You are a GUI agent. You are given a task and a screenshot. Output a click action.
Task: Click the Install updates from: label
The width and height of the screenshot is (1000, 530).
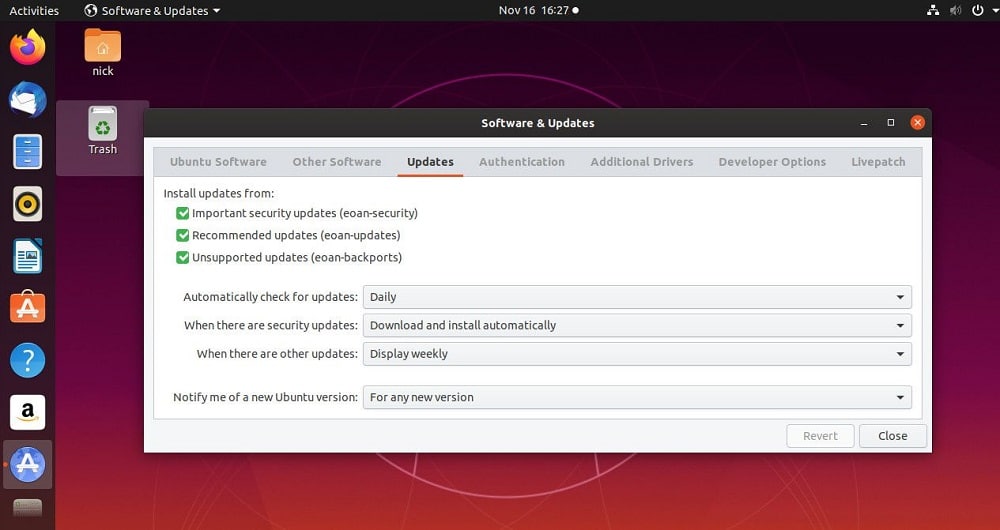click(219, 193)
